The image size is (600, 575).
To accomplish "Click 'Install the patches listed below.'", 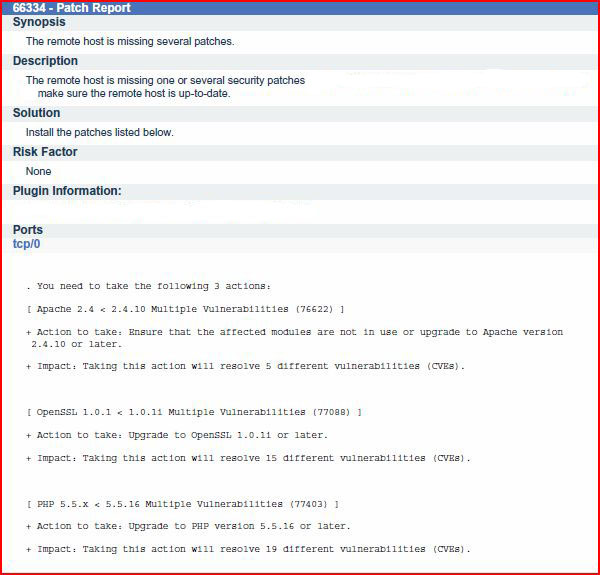I will 99,132.
